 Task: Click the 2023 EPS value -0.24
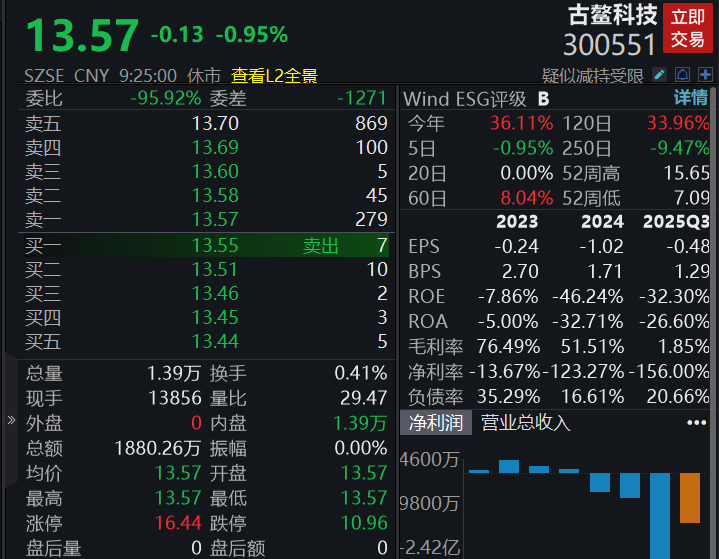coord(516,247)
